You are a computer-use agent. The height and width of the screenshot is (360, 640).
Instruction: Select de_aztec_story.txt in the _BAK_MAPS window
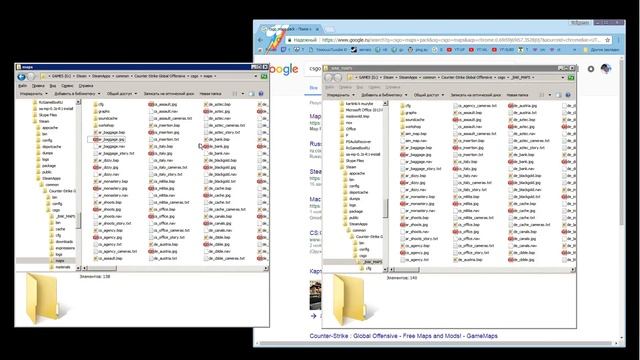tap(527, 148)
